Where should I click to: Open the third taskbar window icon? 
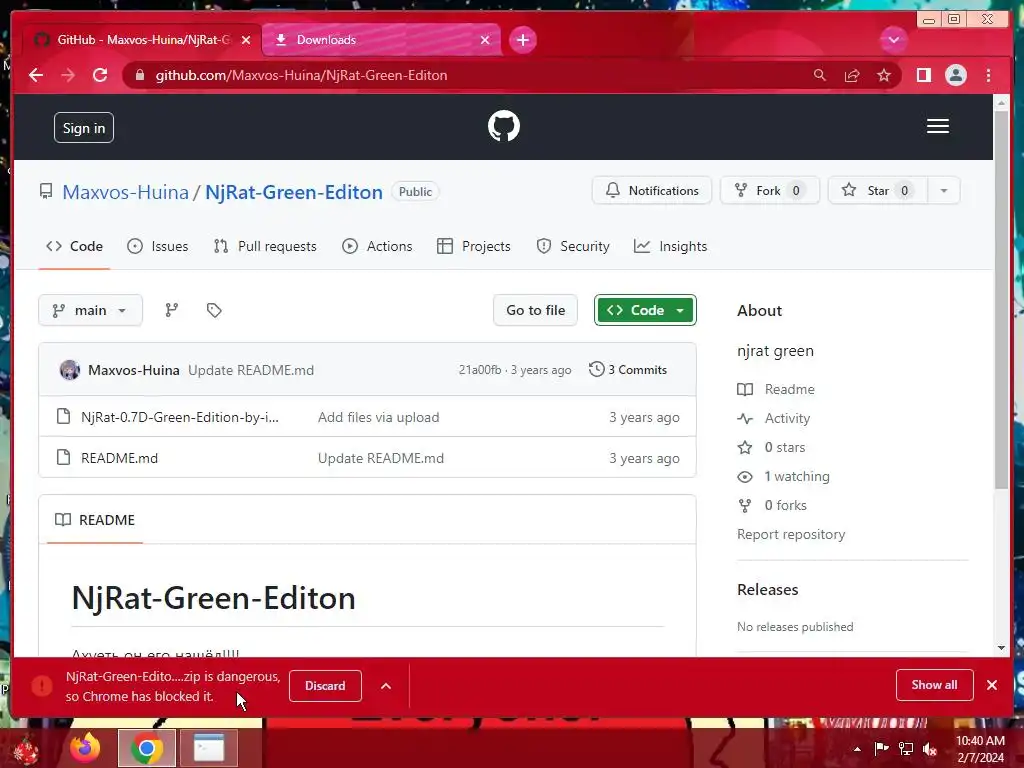pyautogui.click(x=209, y=748)
